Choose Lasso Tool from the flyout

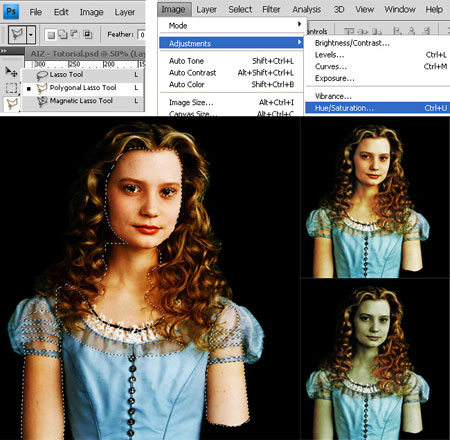83,75
